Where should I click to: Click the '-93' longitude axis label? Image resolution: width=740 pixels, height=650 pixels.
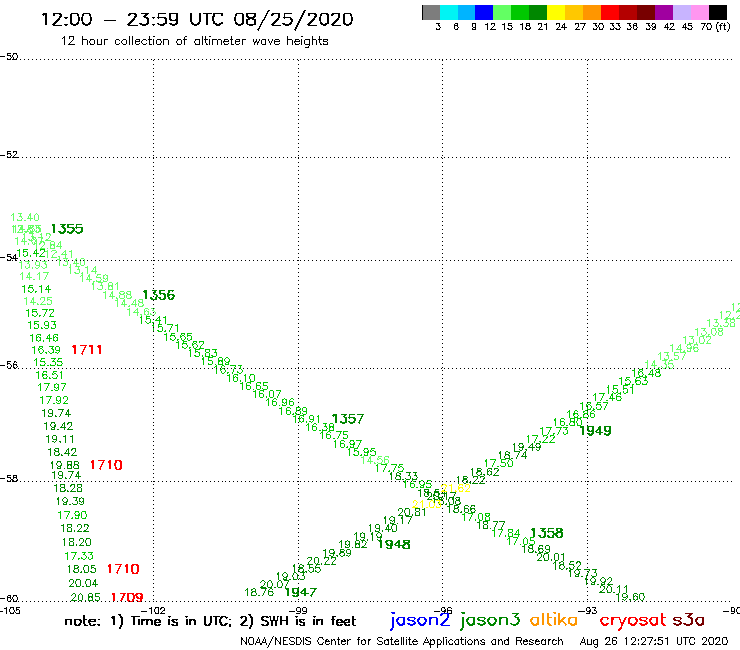click(x=588, y=611)
